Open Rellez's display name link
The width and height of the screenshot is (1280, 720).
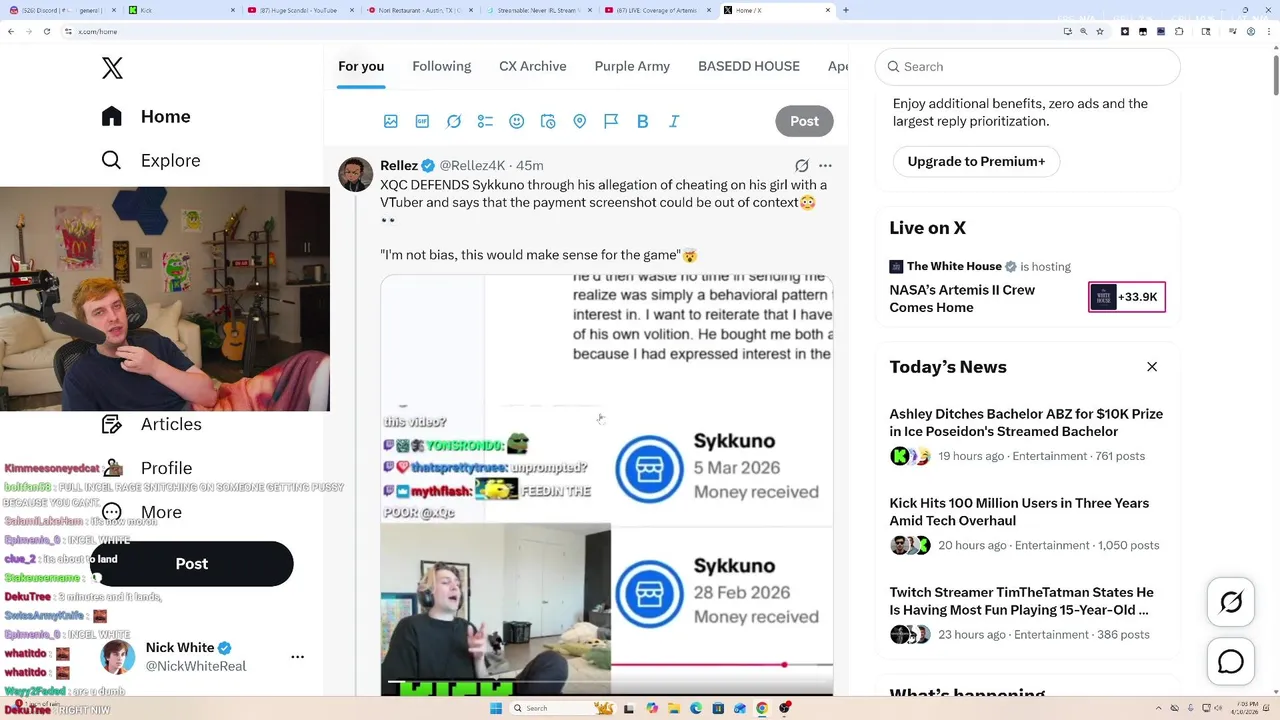coord(399,165)
